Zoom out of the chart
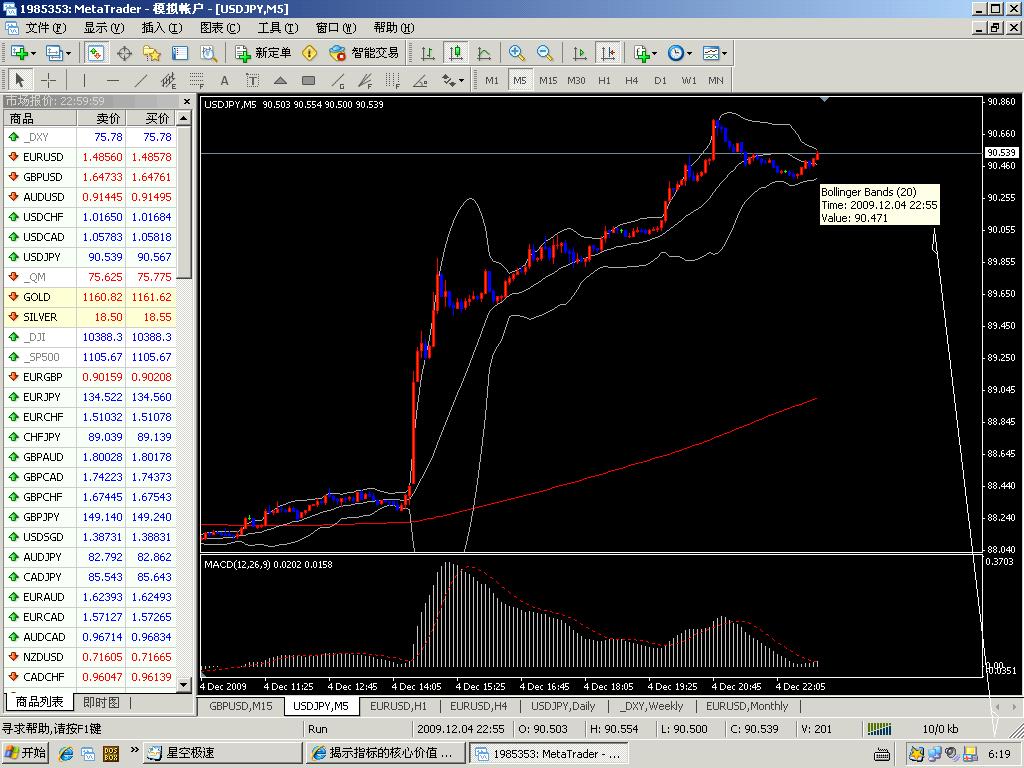 click(545, 53)
